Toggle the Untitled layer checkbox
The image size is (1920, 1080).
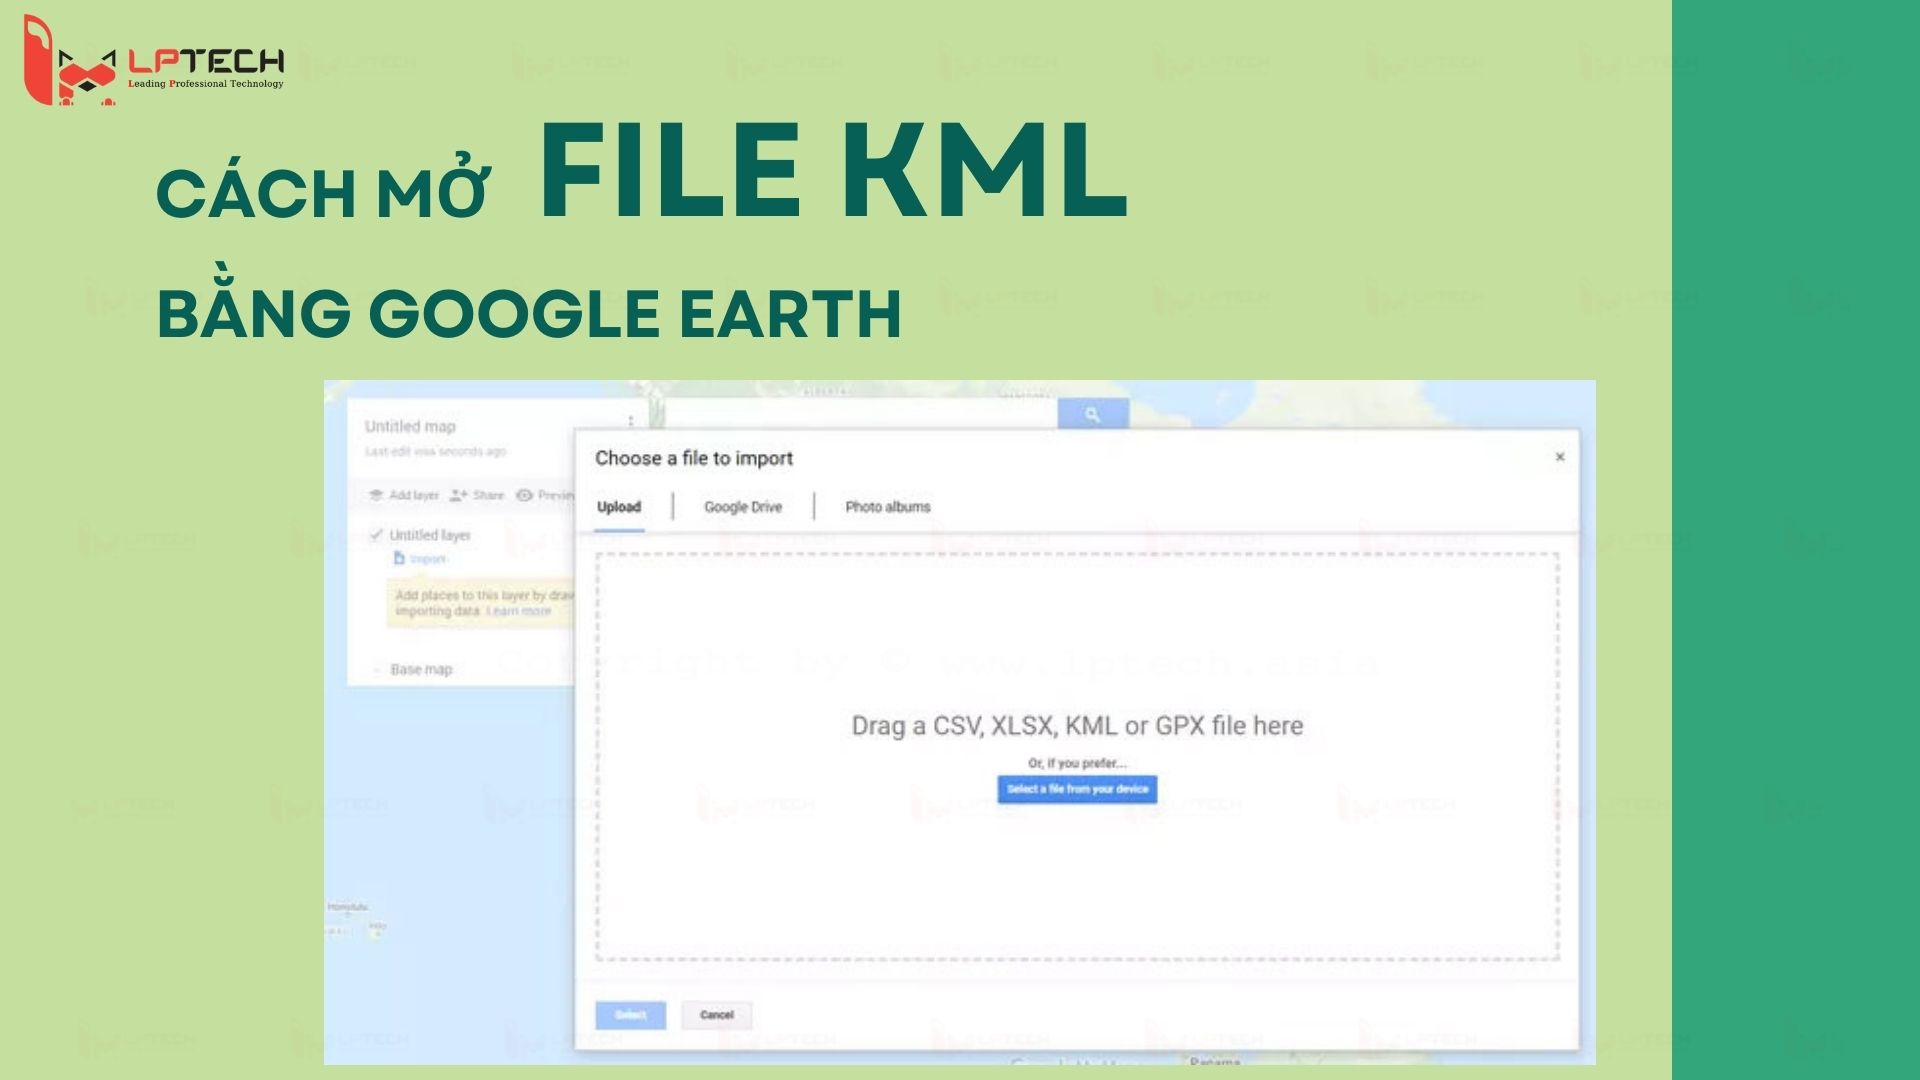point(376,535)
